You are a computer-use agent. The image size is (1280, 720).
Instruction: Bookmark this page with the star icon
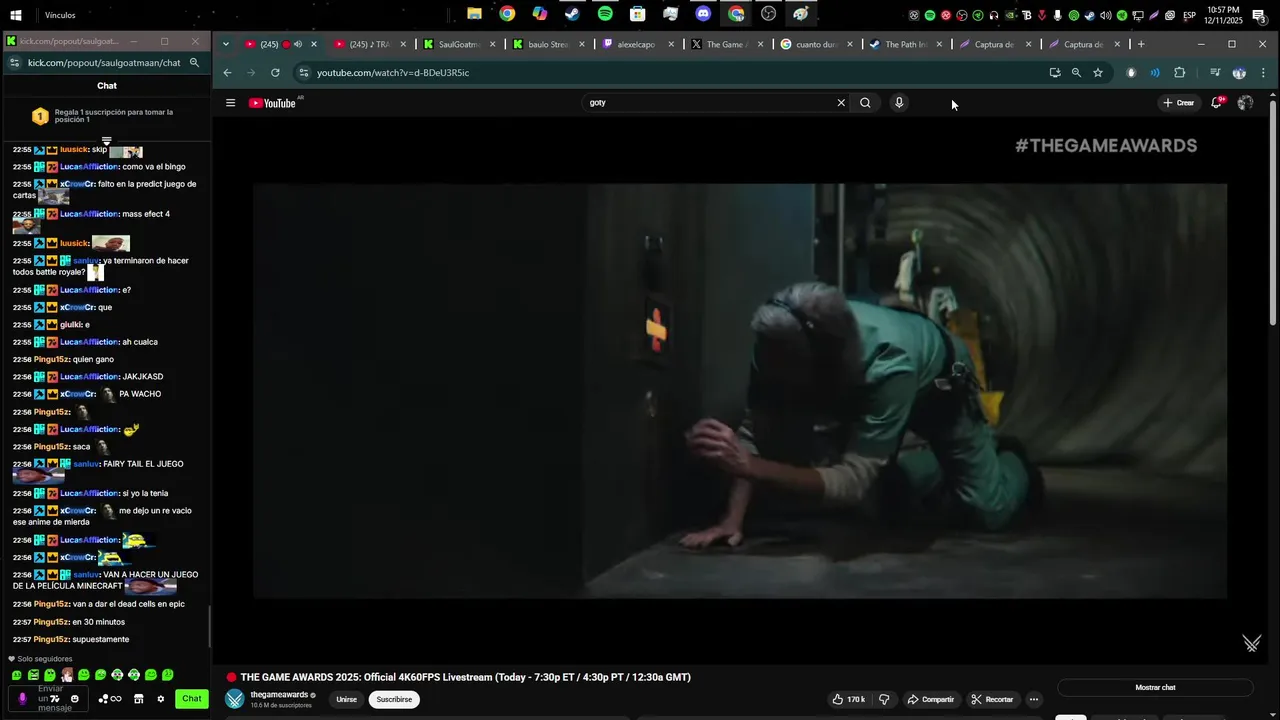coord(1098,72)
